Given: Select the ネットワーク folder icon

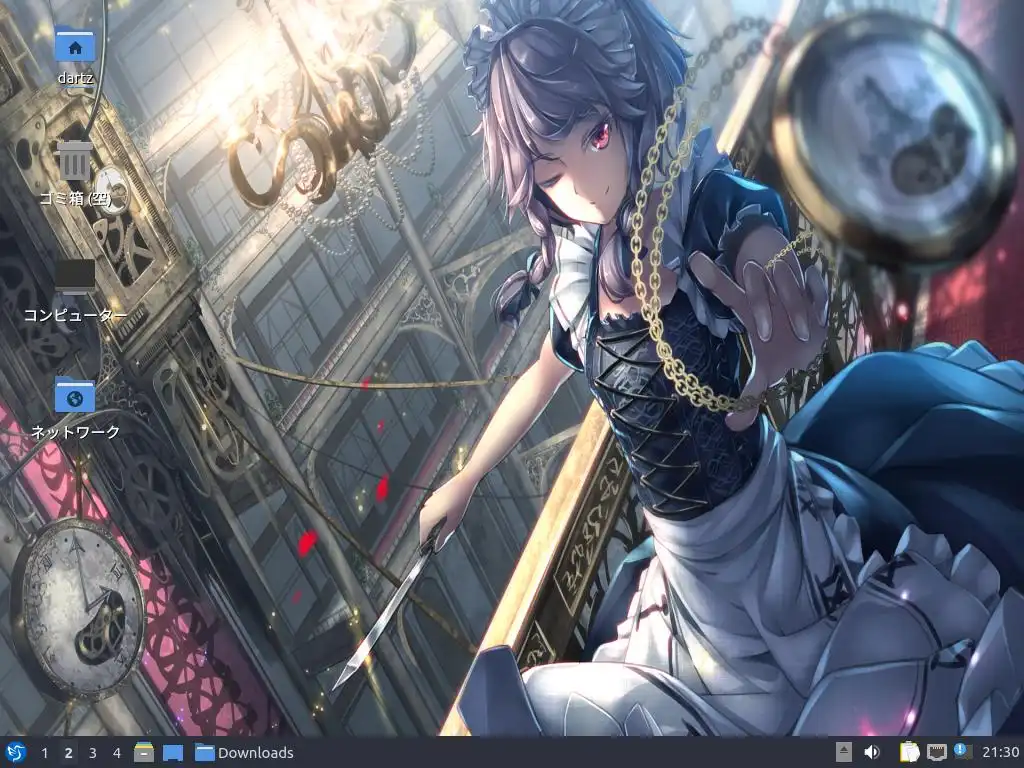Looking at the screenshot, I should tap(75, 394).
